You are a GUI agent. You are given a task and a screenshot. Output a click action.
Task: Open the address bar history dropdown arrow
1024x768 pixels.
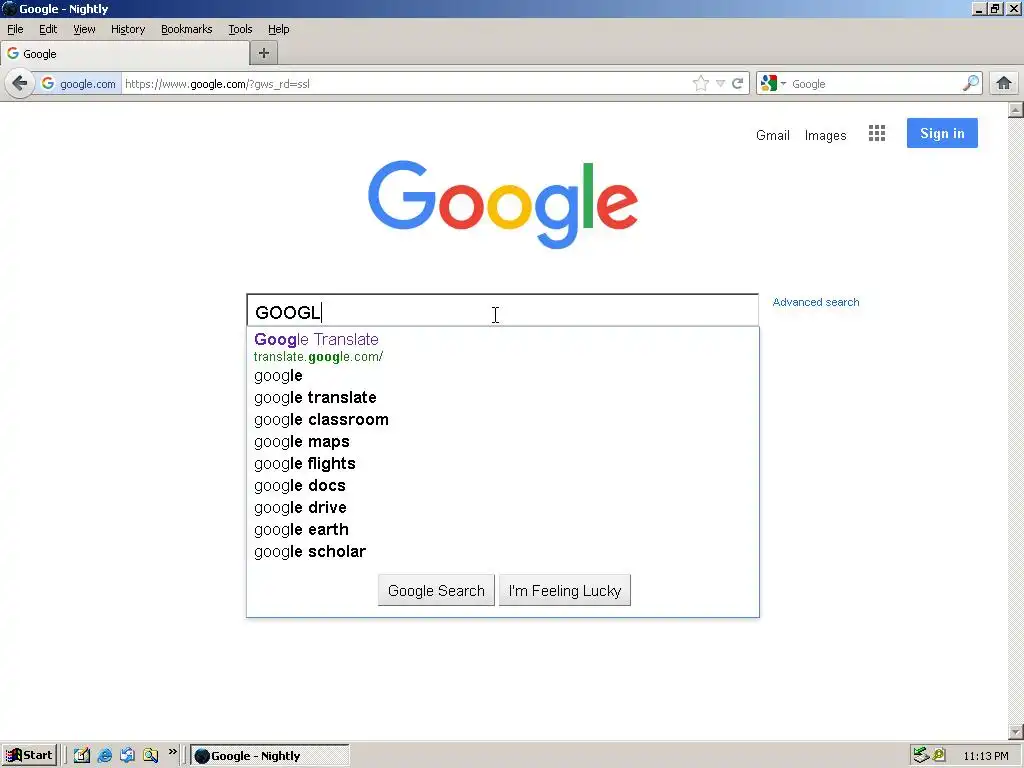[x=720, y=84]
